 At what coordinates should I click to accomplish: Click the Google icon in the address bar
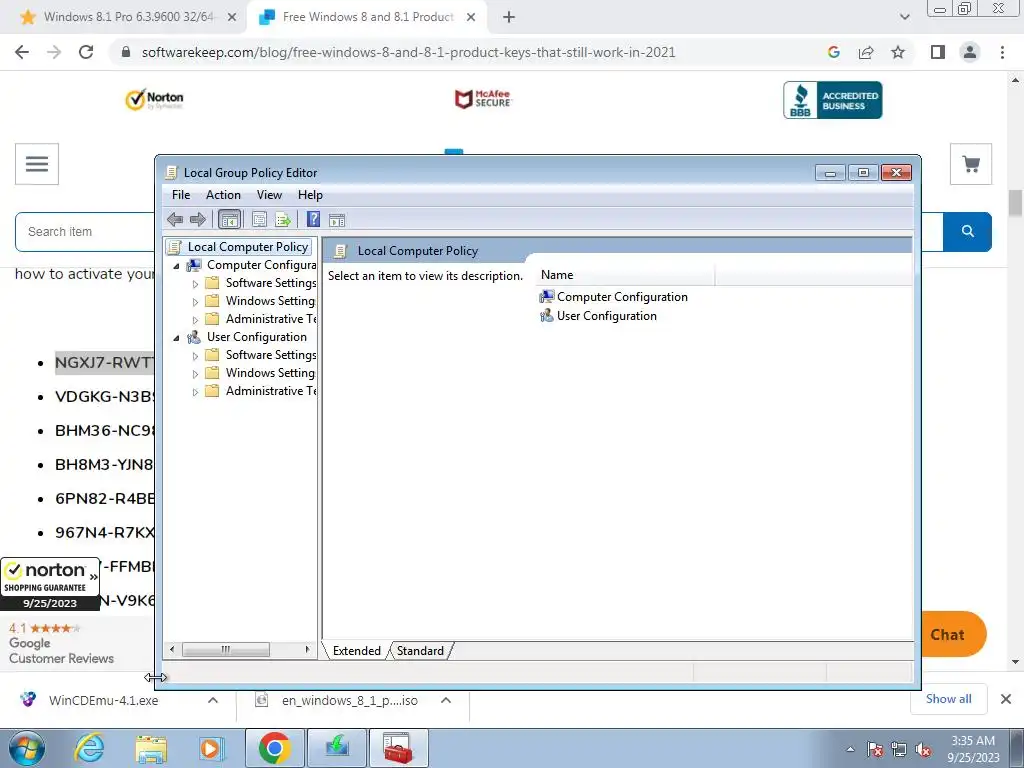pos(833,52)
